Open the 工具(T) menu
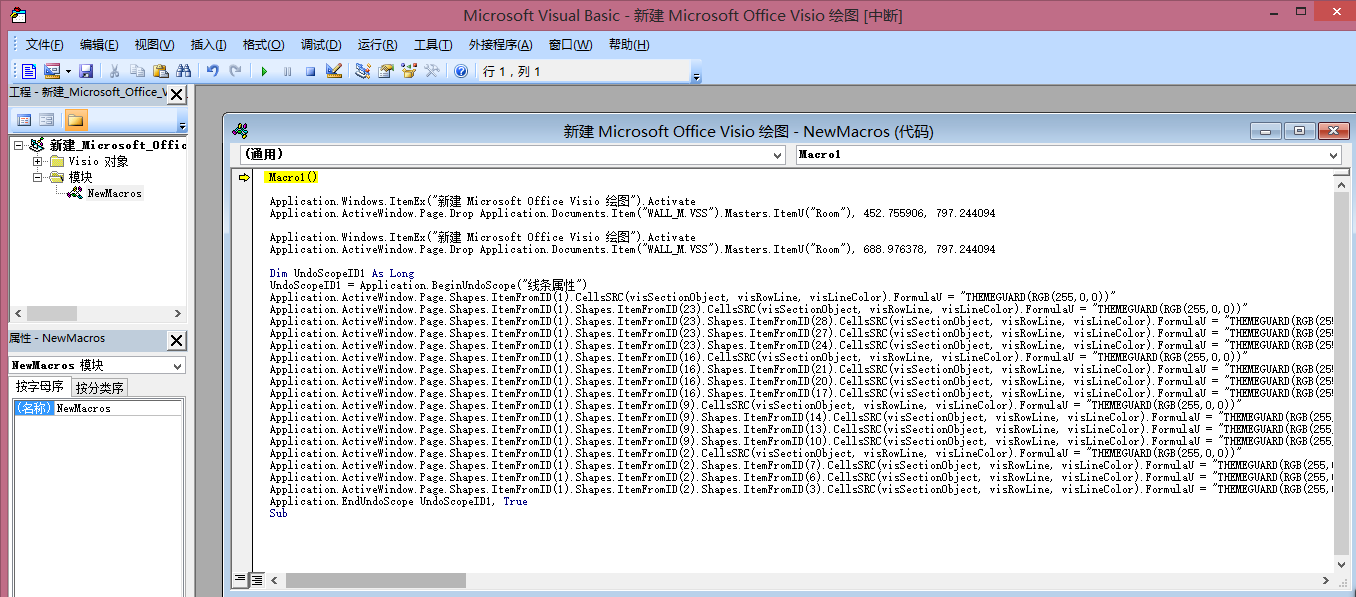Viewport: 1356px width, 597px height. [x=433, y=45]
